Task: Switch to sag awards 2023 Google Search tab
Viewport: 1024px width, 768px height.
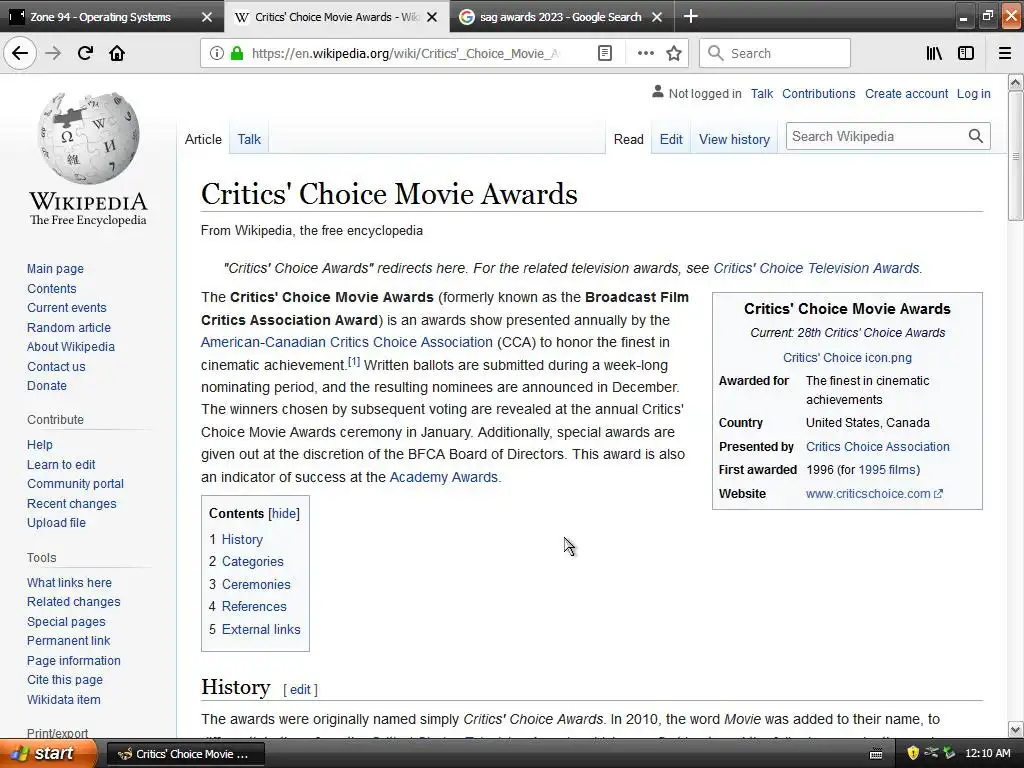Action: click(560, 17)
